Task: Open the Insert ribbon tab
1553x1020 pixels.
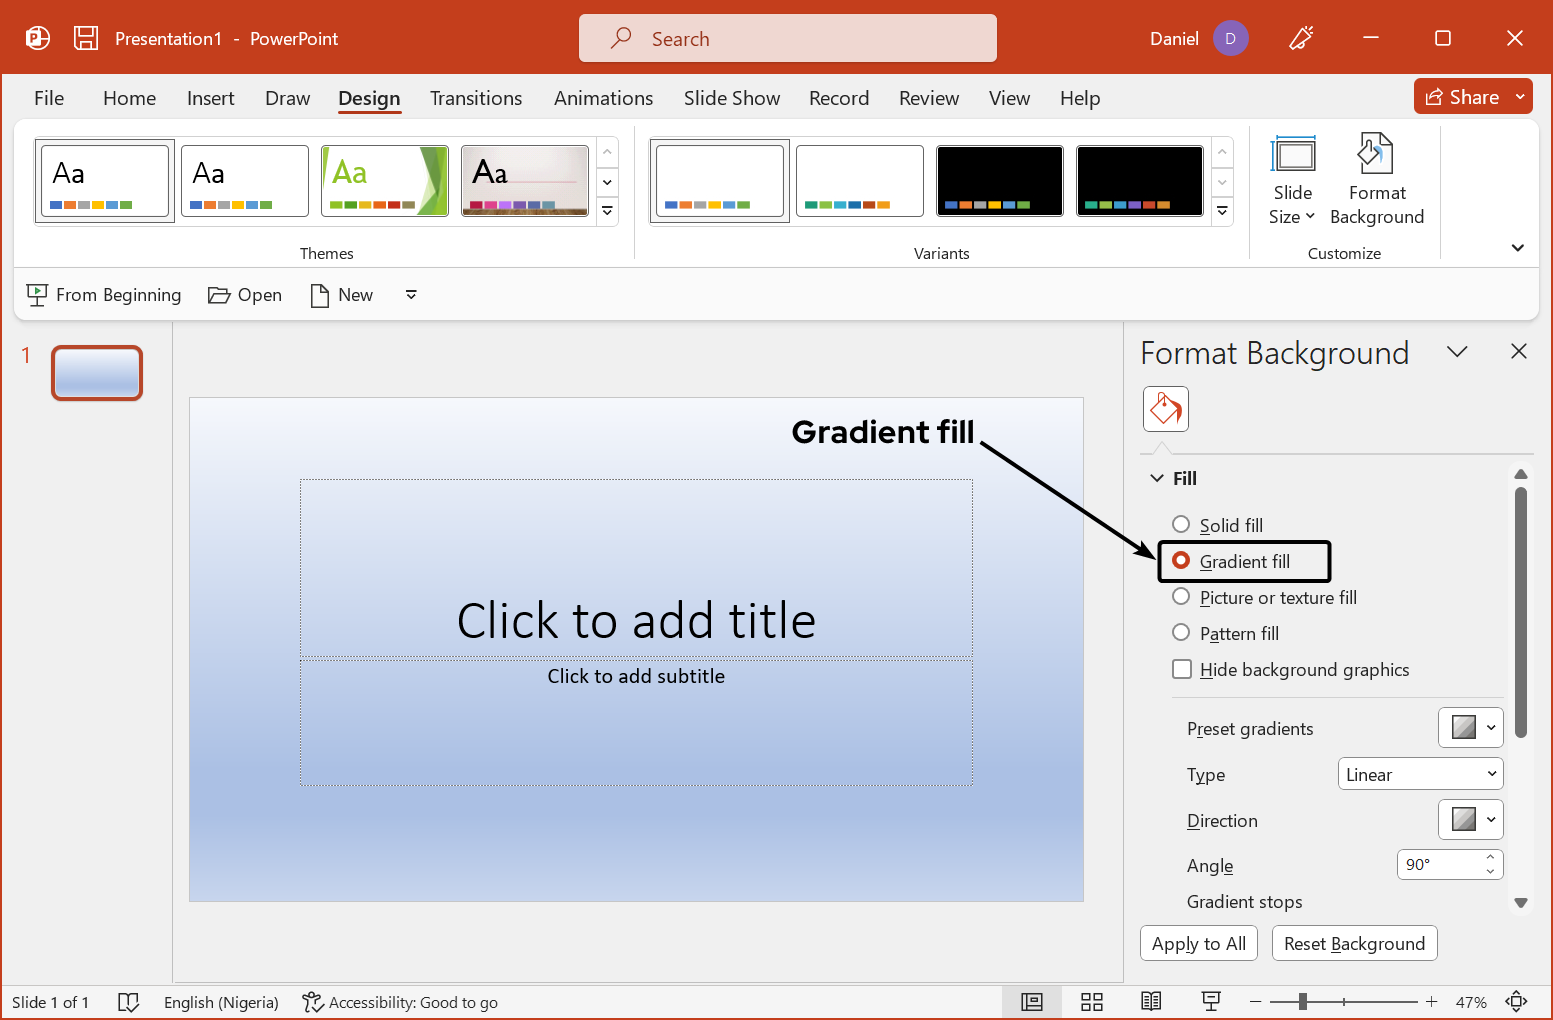Action: (x=210, y=98)
